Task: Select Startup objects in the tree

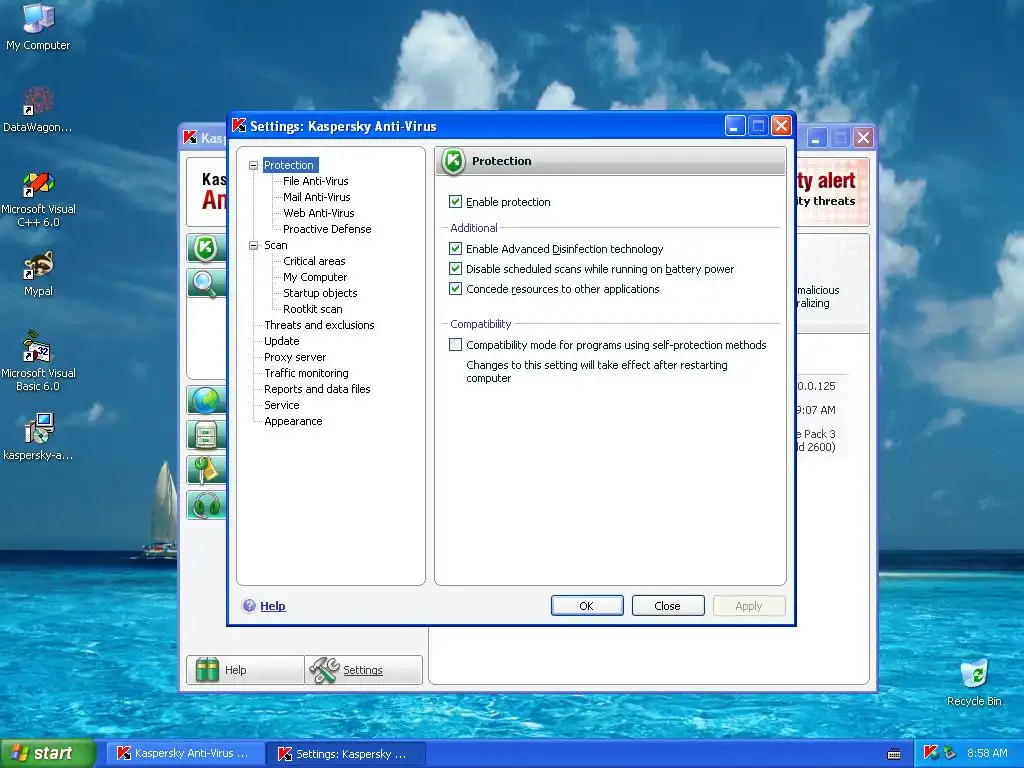Action: [320, 293]
